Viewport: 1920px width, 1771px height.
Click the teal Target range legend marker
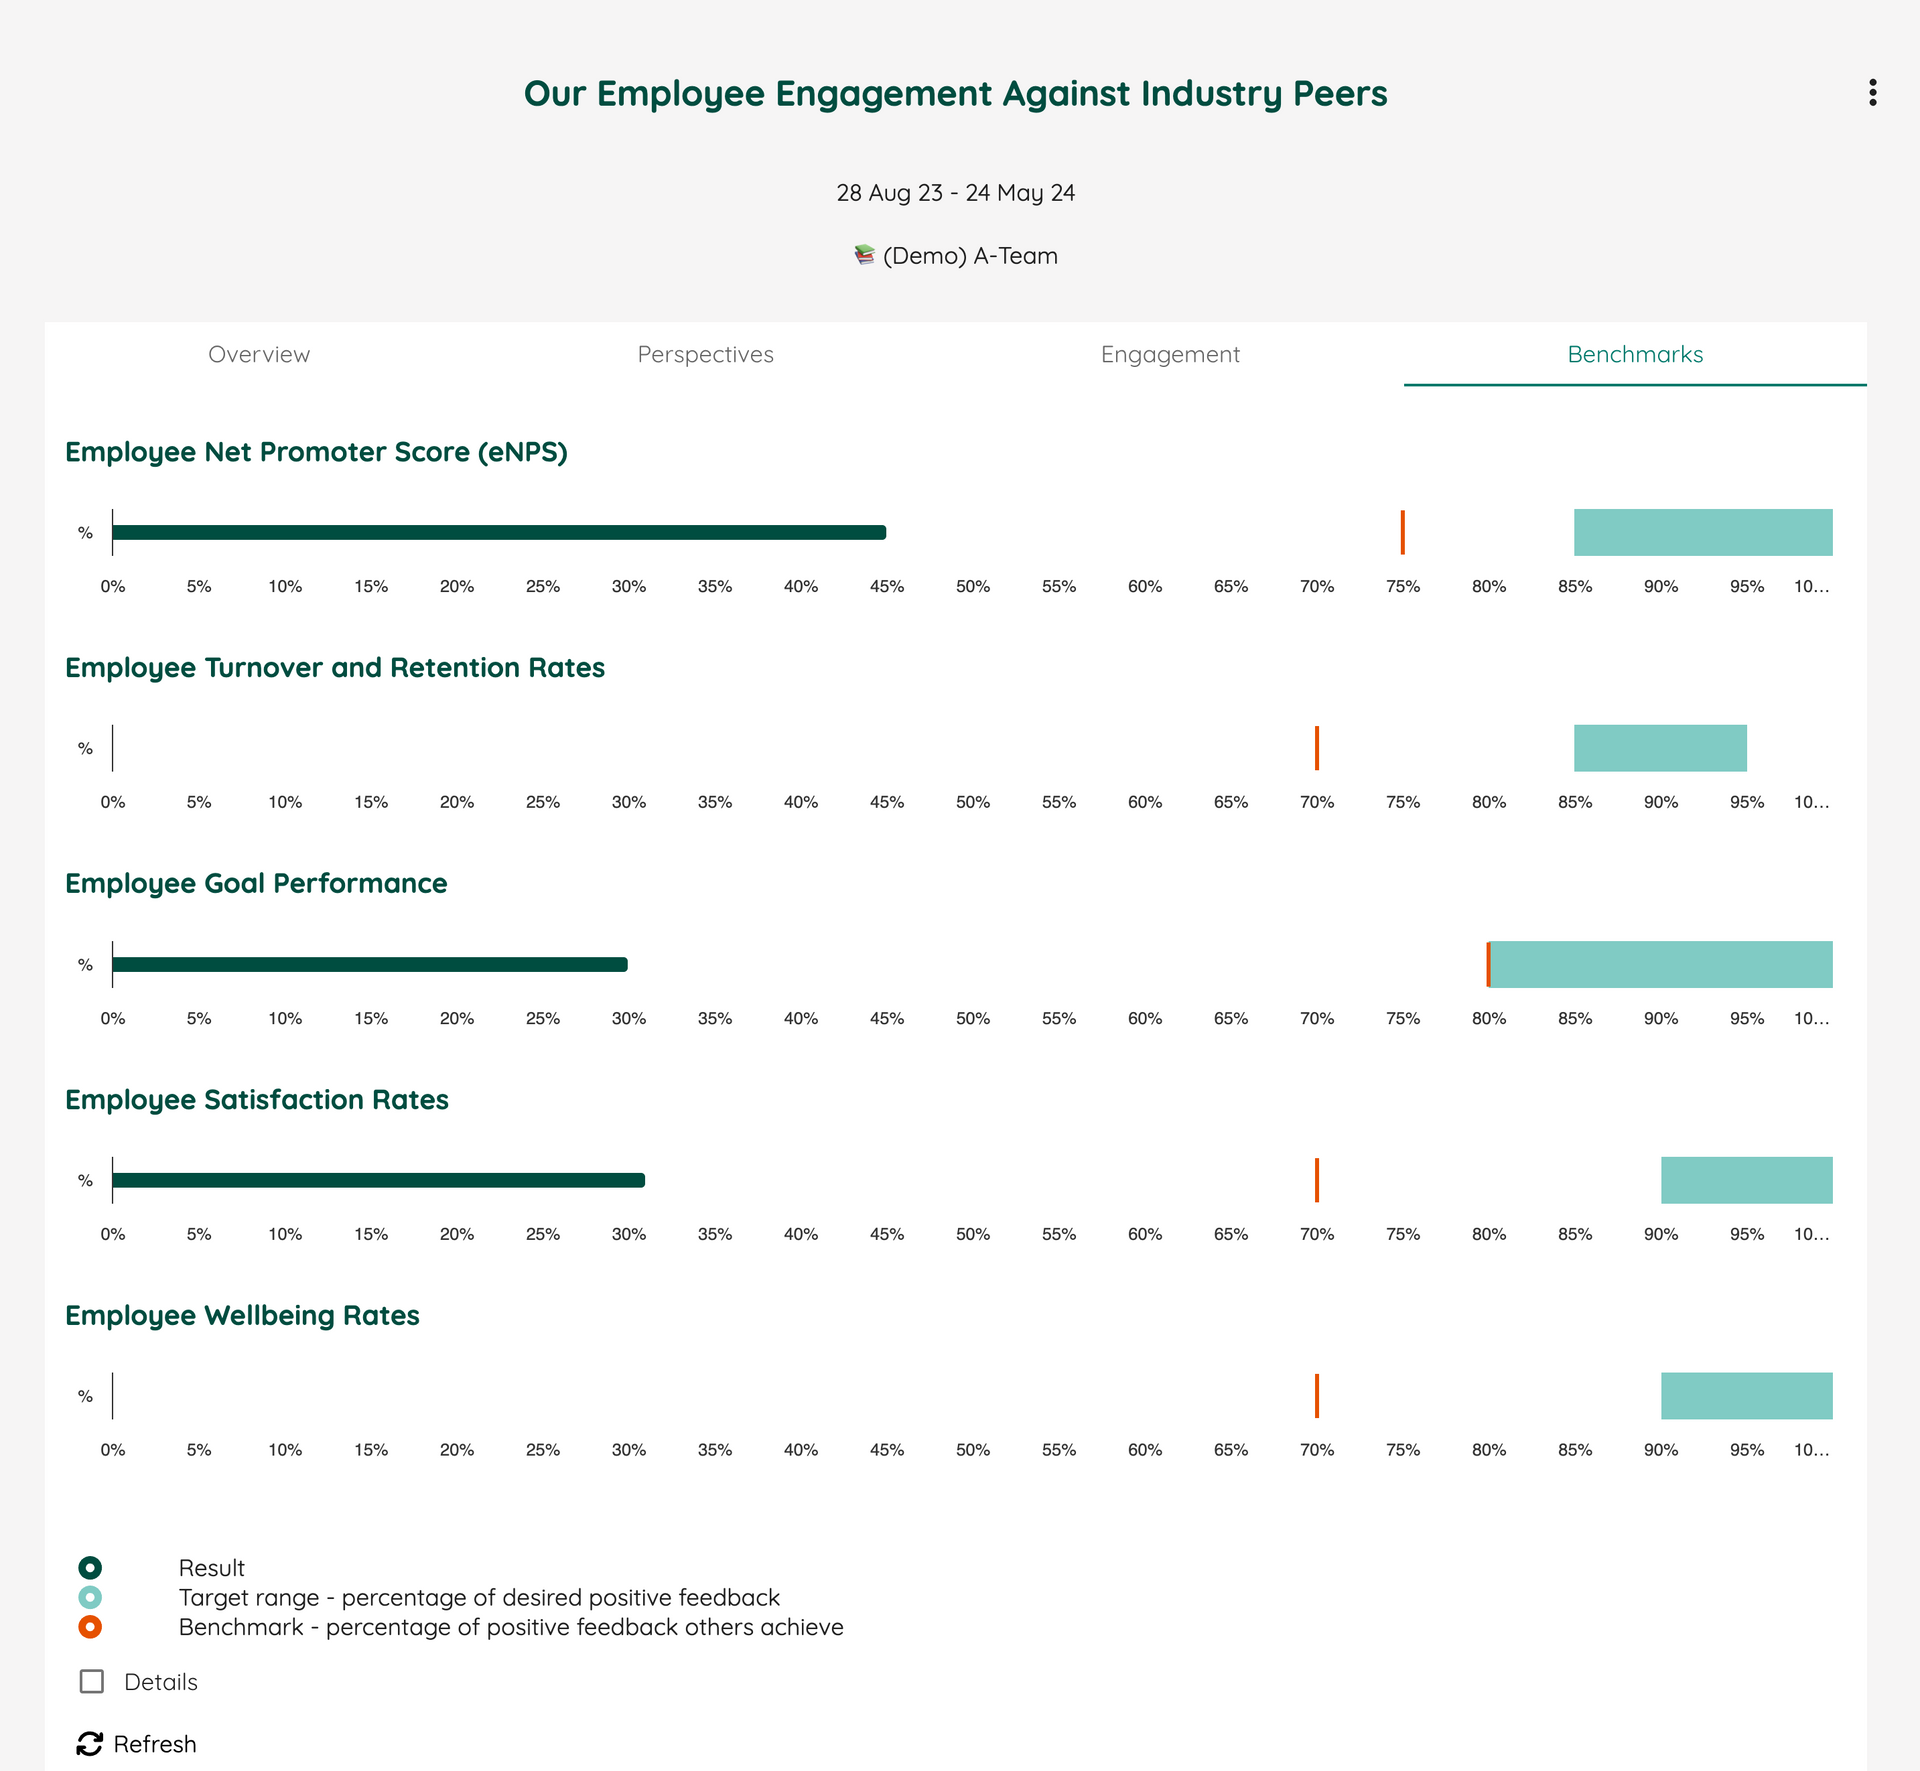pyautogui.click(x=90, y=1597)
